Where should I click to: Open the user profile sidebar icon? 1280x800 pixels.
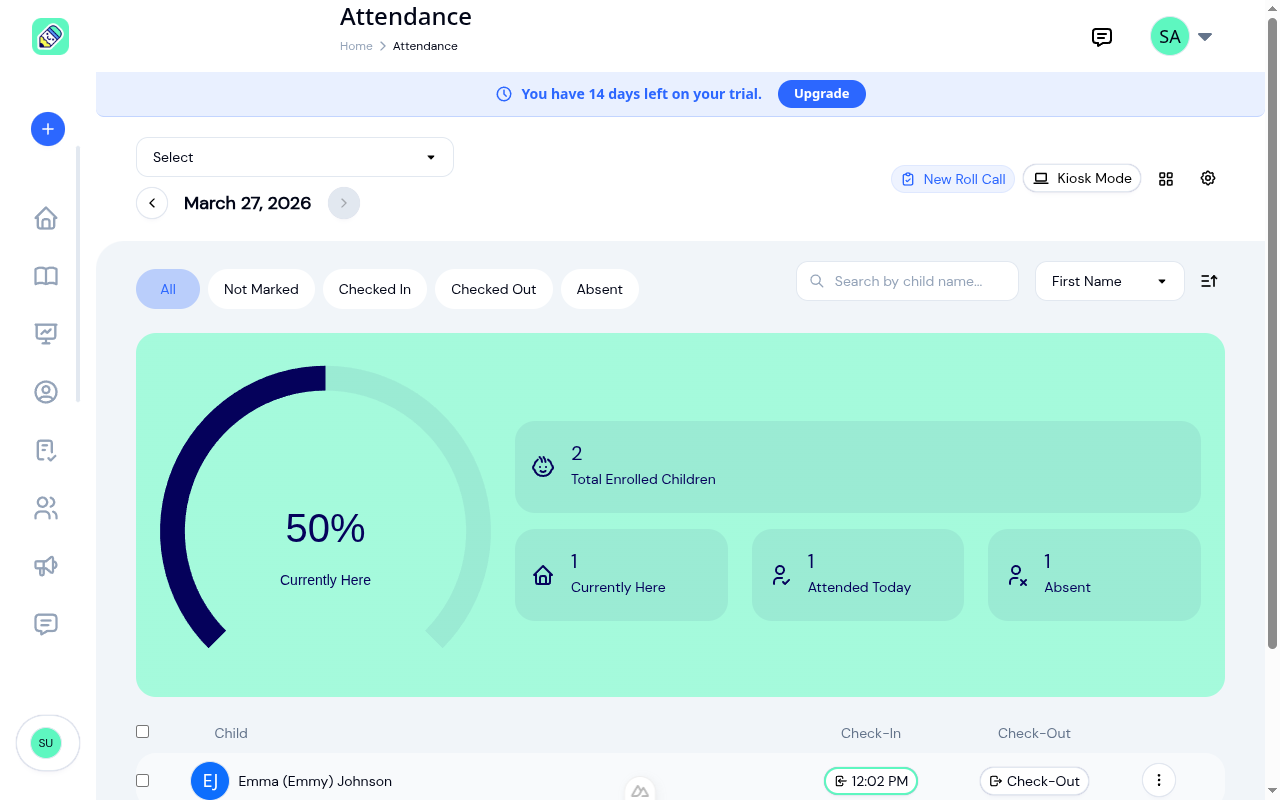coord(46,392)
